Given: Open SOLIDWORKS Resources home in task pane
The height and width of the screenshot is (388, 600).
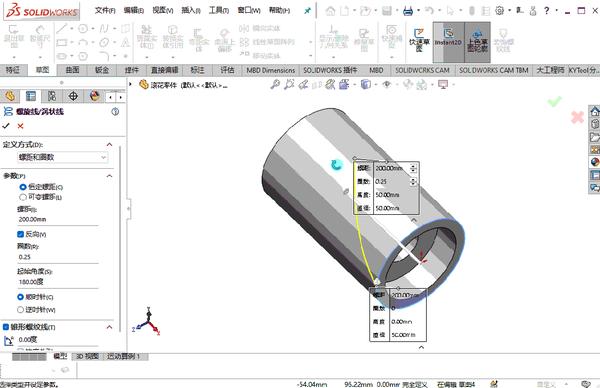Looking at the screenshot, I should tap(595, 111).
